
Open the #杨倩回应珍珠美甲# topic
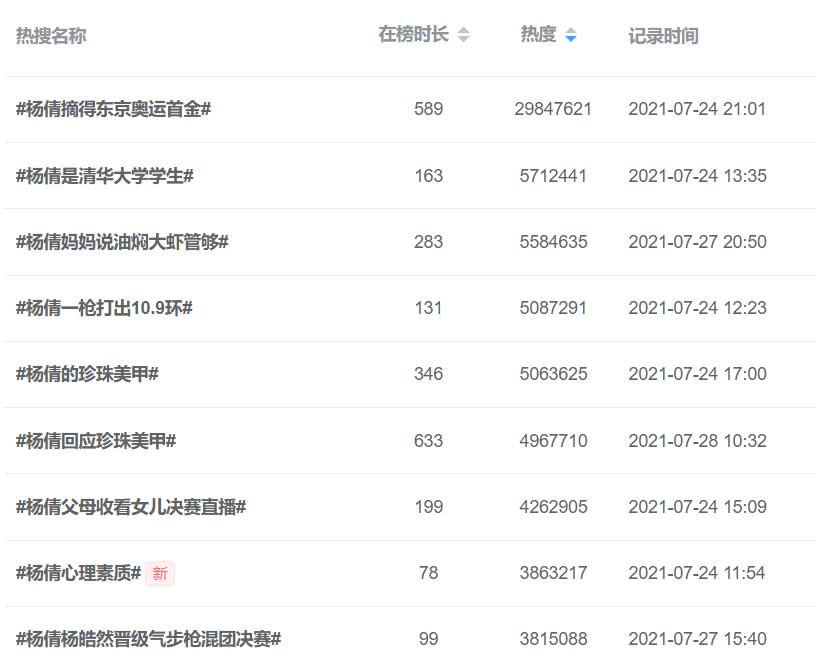coord(96,441)
